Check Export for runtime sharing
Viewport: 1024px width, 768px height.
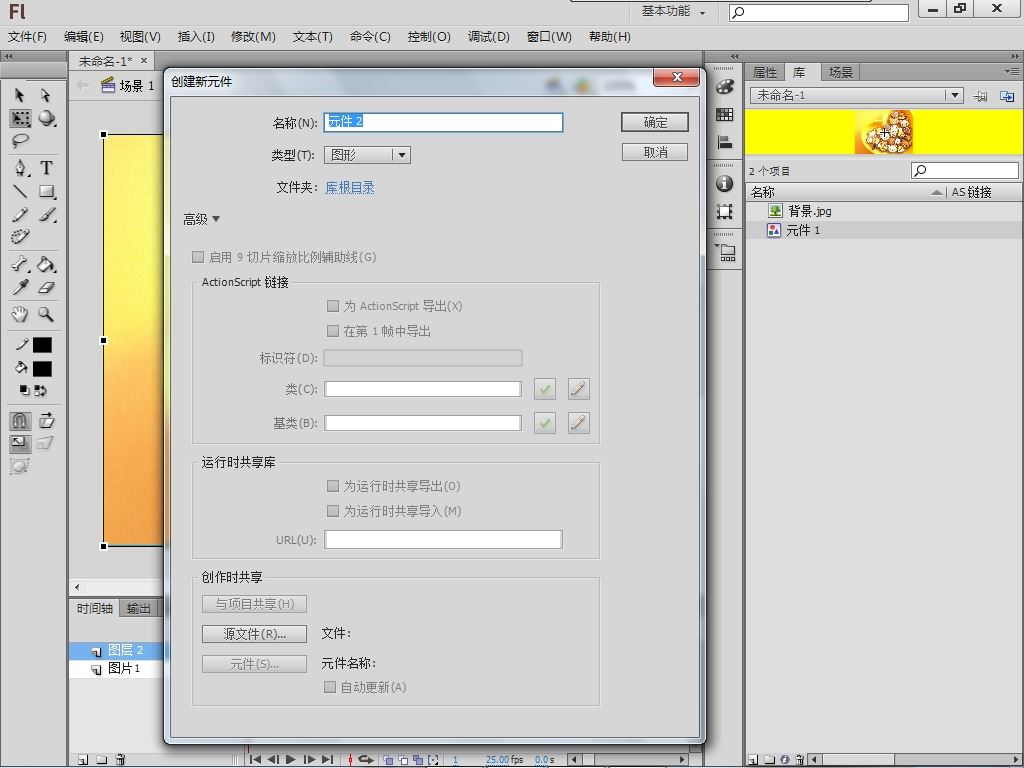click(332, 486)
